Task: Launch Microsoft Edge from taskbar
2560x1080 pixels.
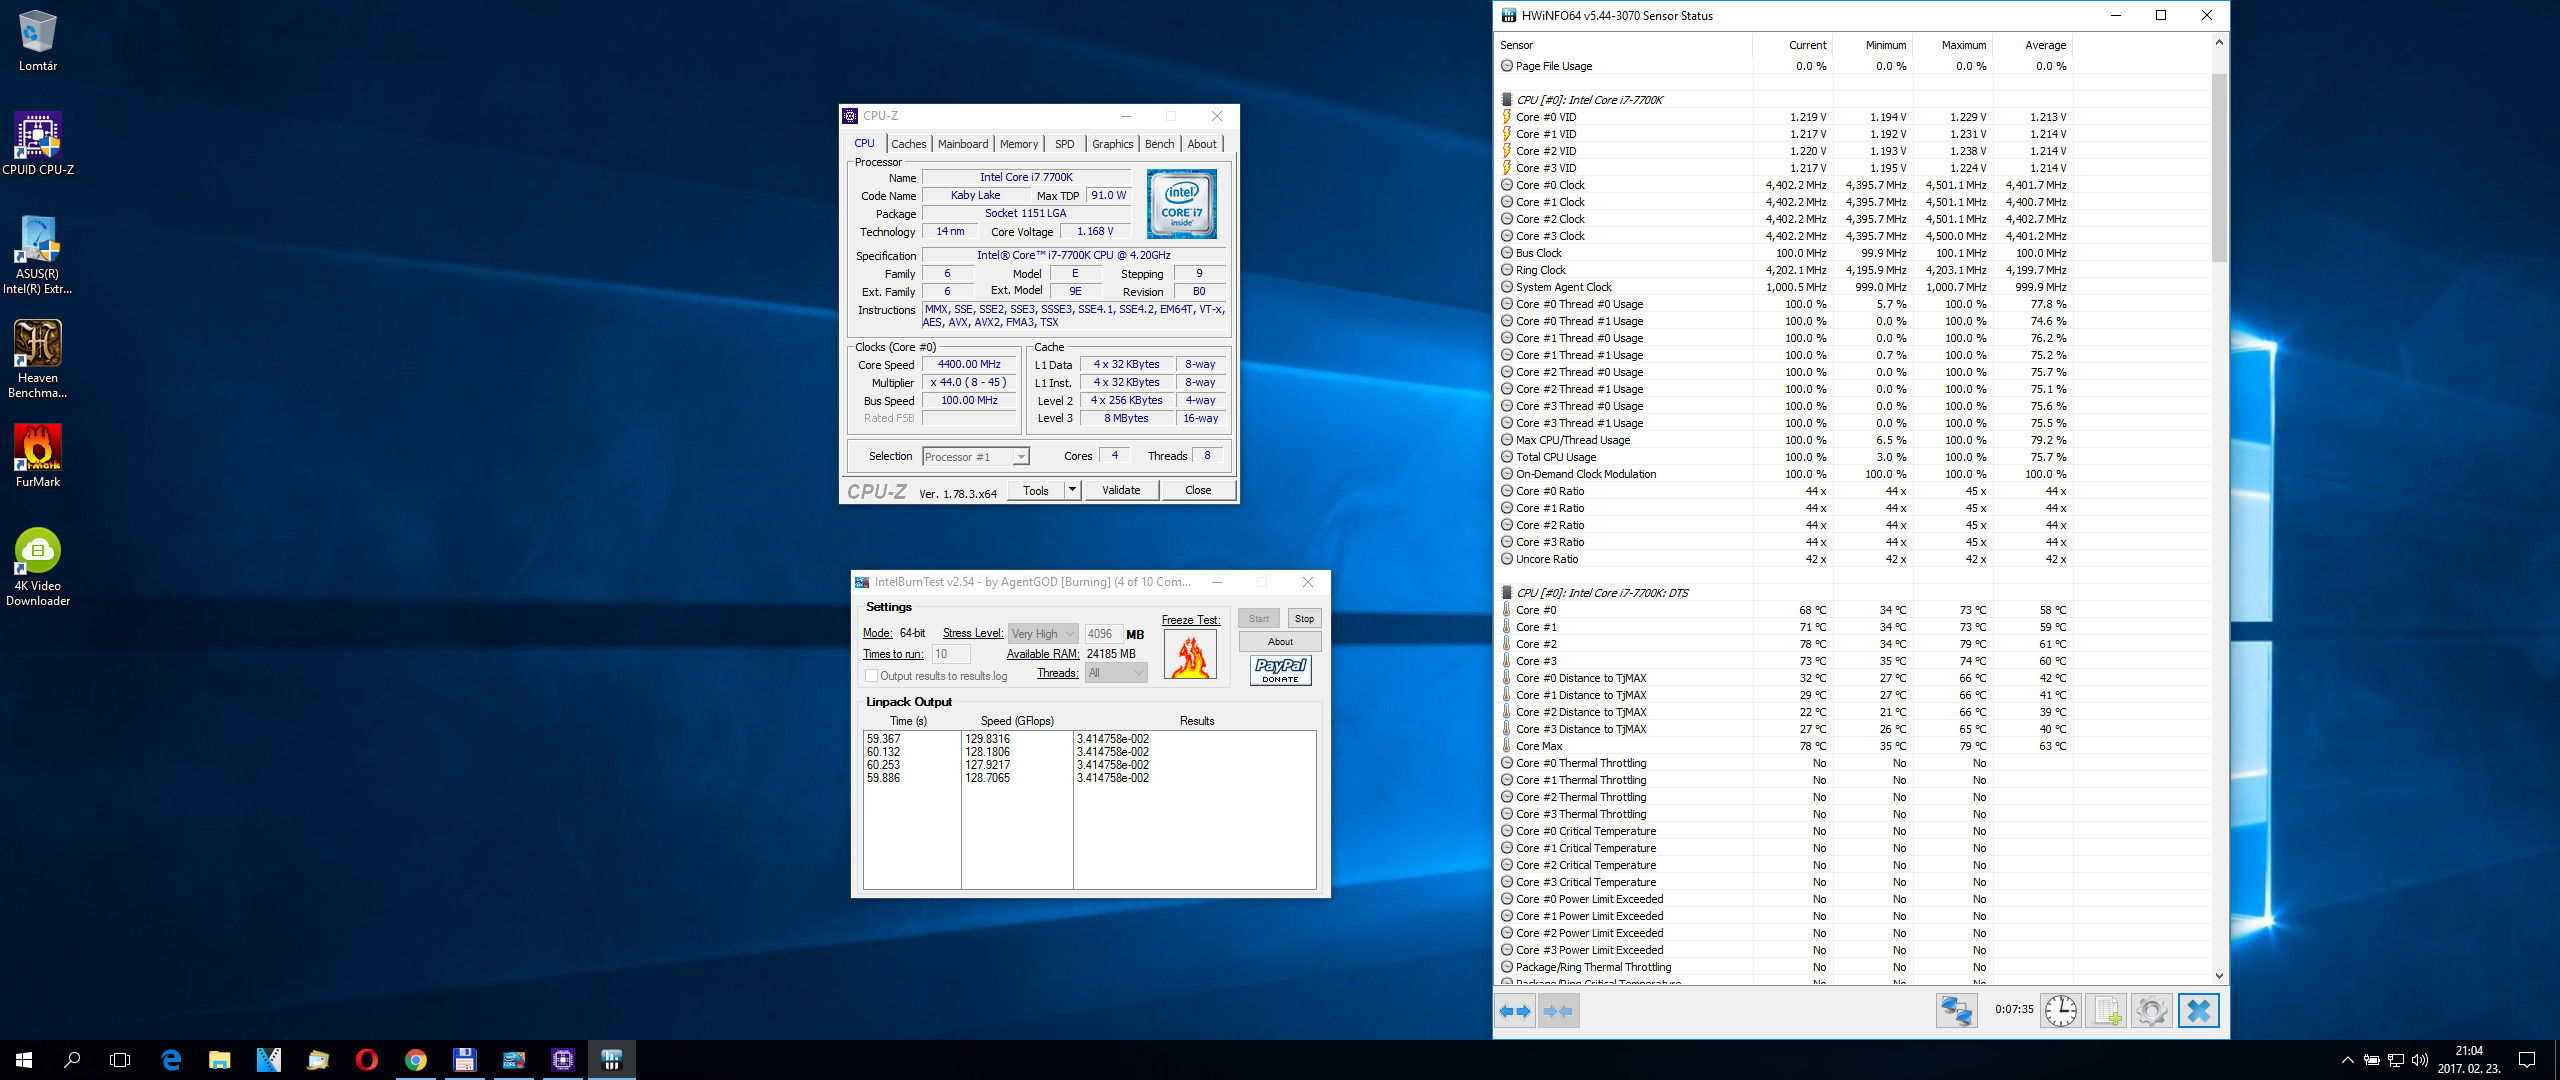Action: (x=171, y=1060)
